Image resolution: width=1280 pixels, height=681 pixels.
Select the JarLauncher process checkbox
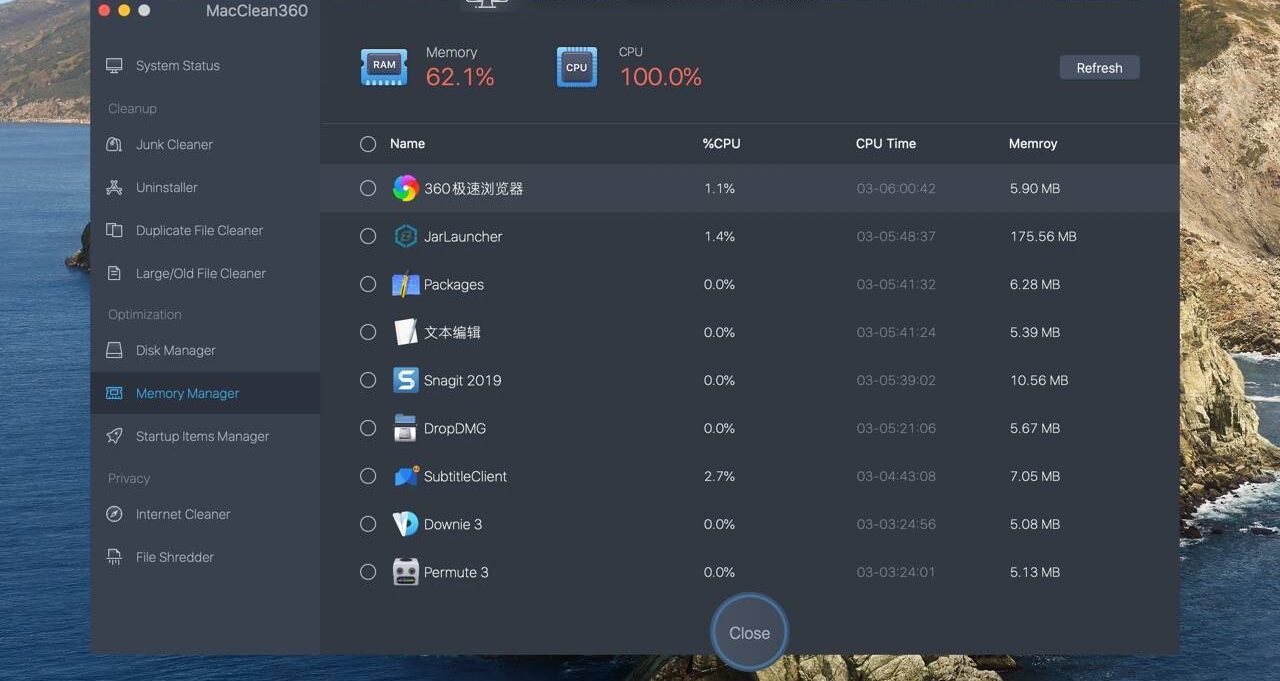pos(368,236)
